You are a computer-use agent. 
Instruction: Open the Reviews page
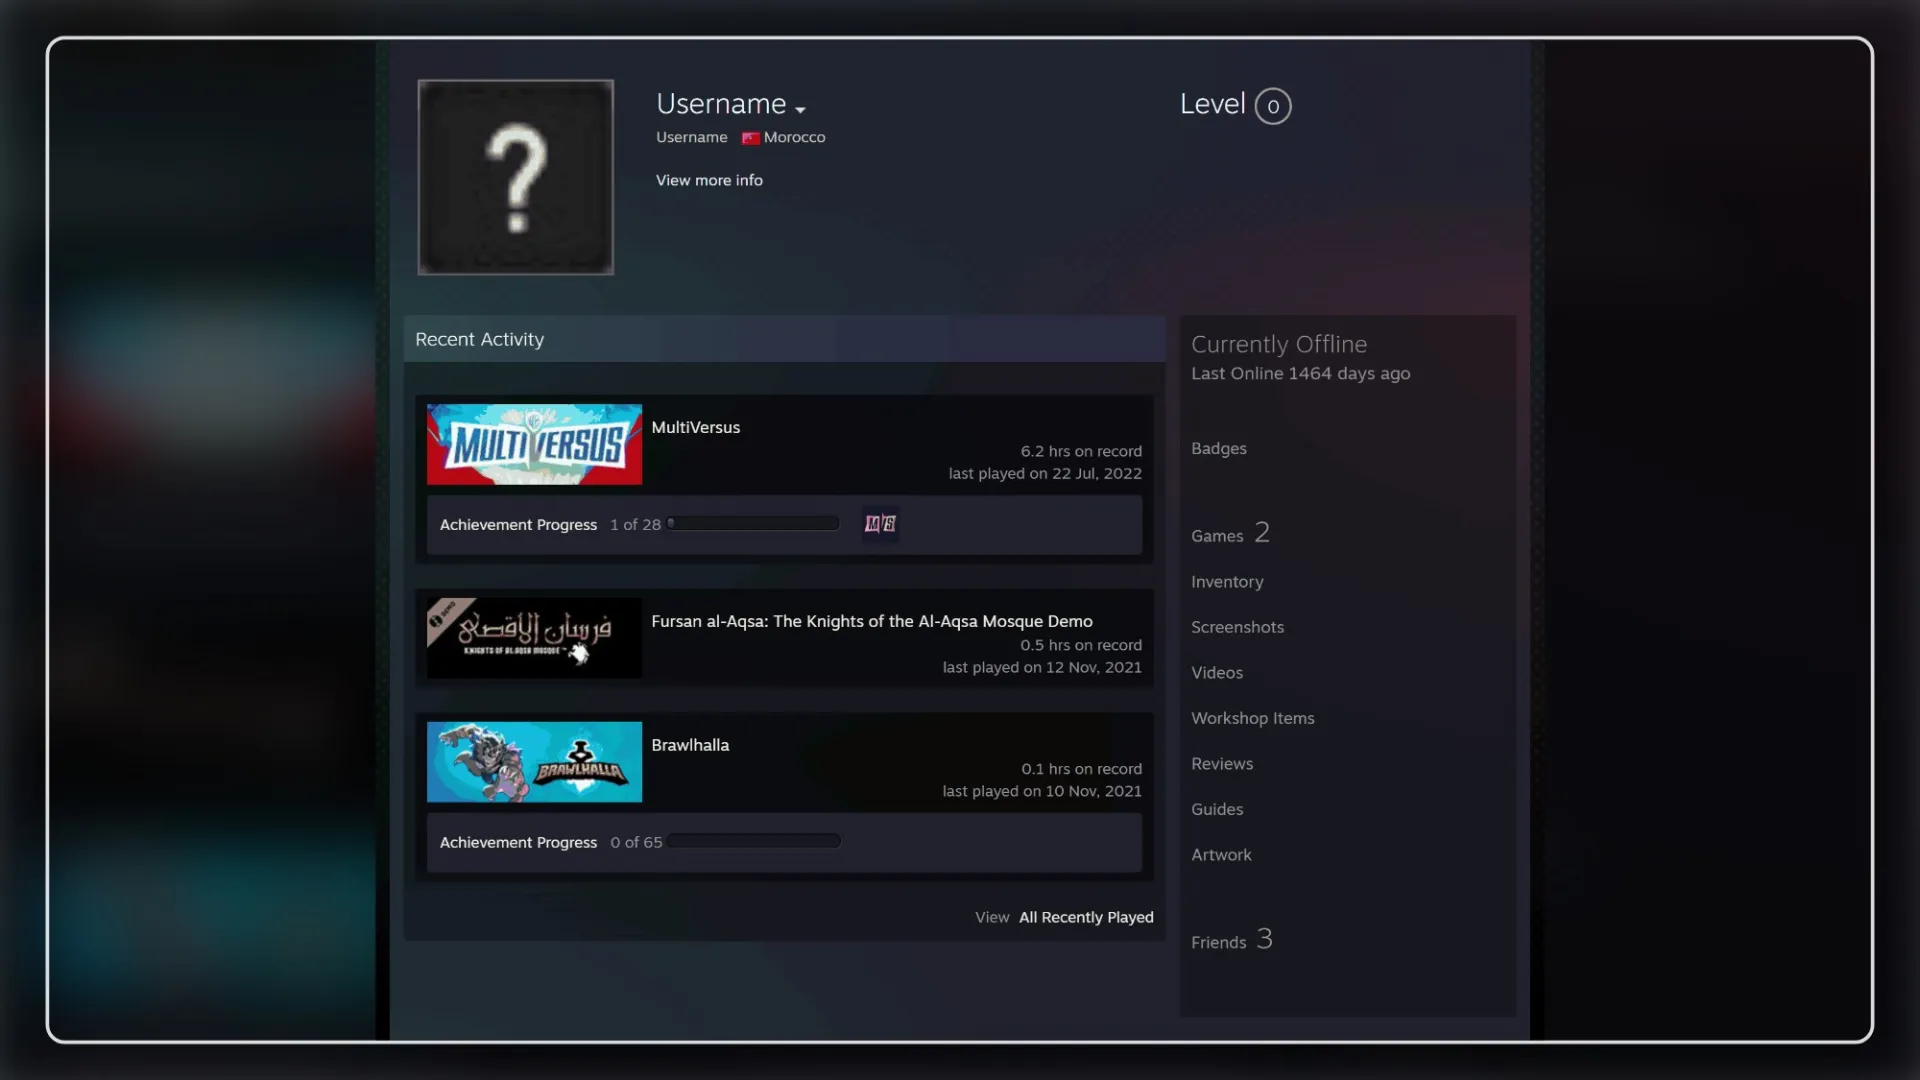pyautogui.click(x=1221, y=764)
